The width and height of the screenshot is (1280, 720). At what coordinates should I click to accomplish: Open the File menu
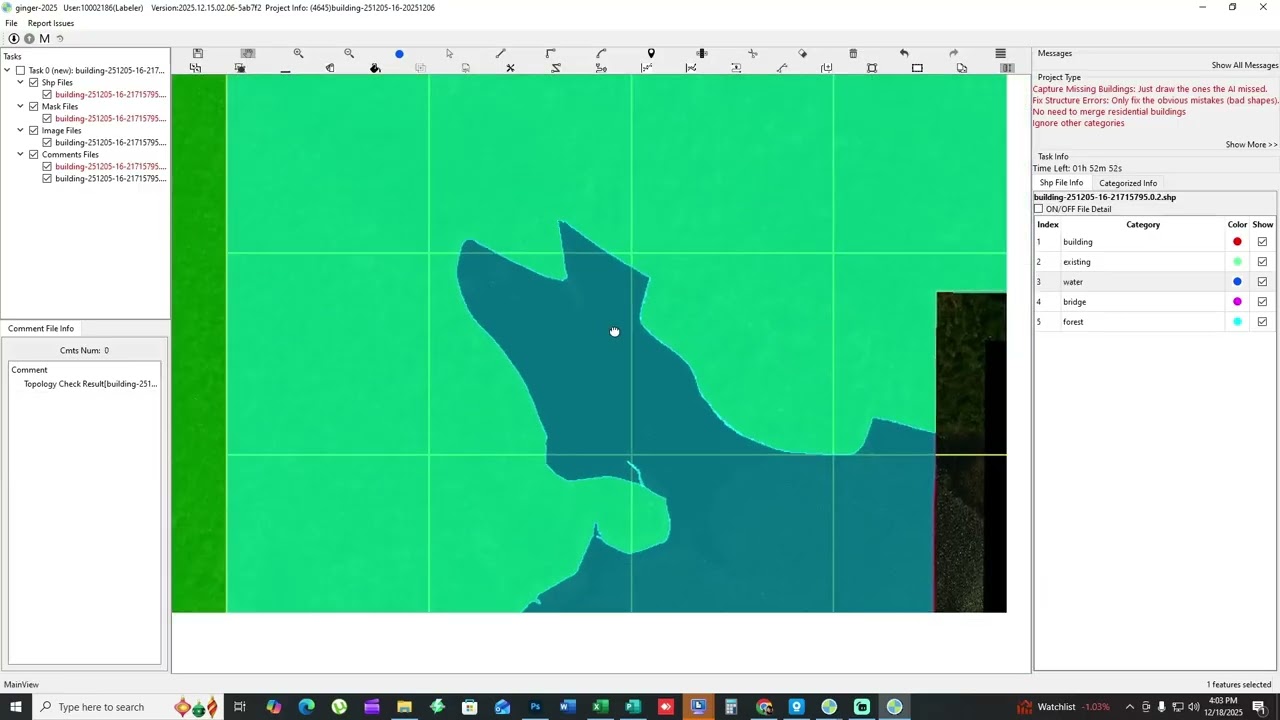click(11, 23)
